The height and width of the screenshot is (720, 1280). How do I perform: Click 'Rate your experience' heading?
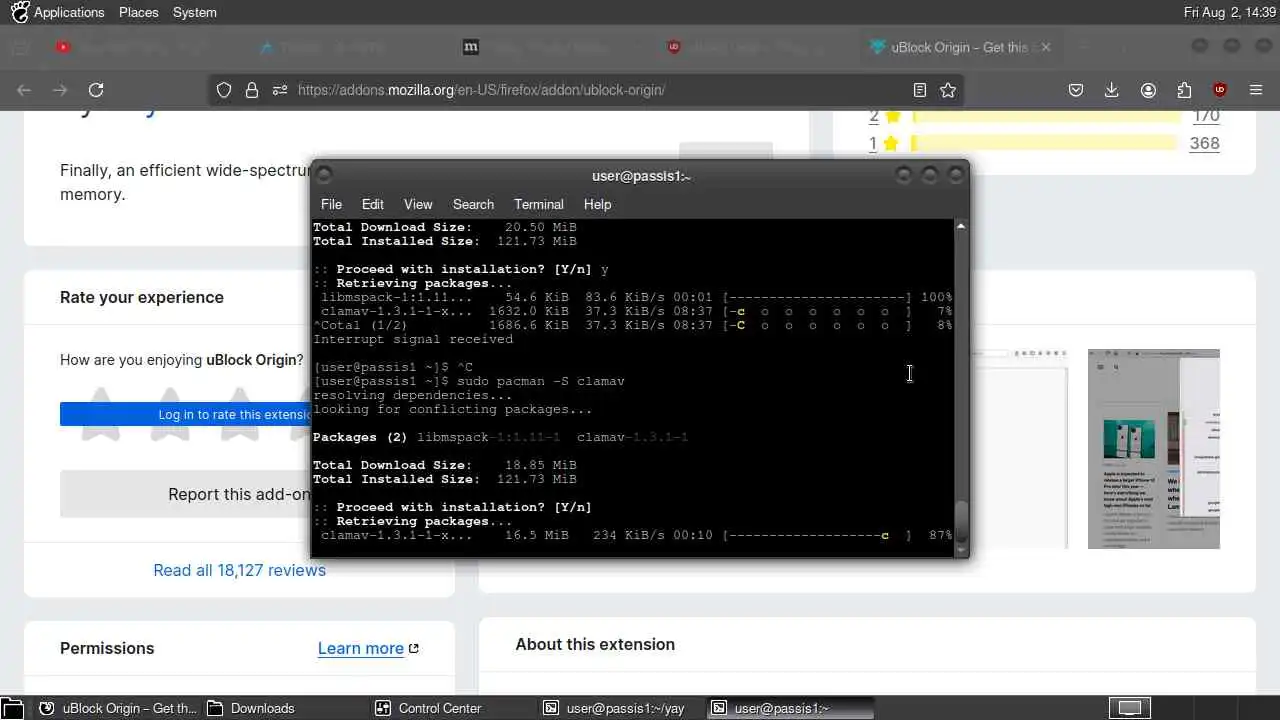[x=142, y=297]
